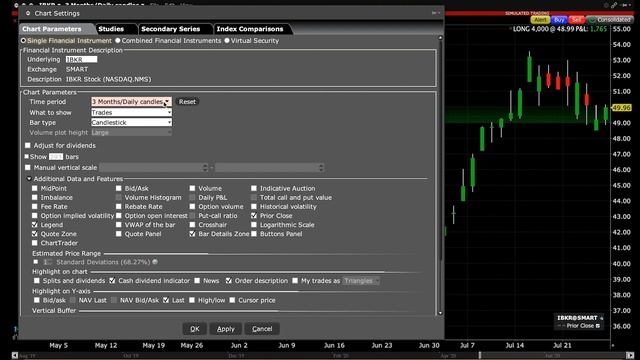Enable the Quote Panel checkbox
Viewport: 640px width, 360px height.
coord(118,234)
